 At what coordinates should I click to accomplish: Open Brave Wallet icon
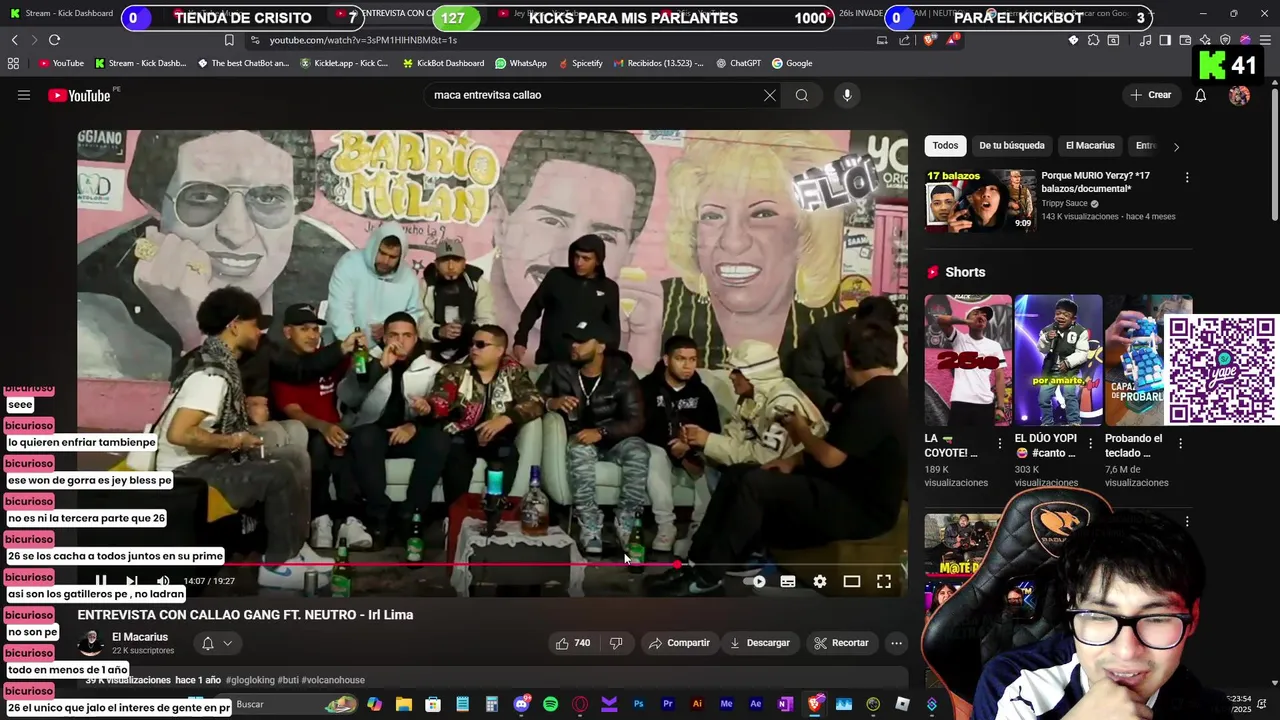pos(1185,40)
